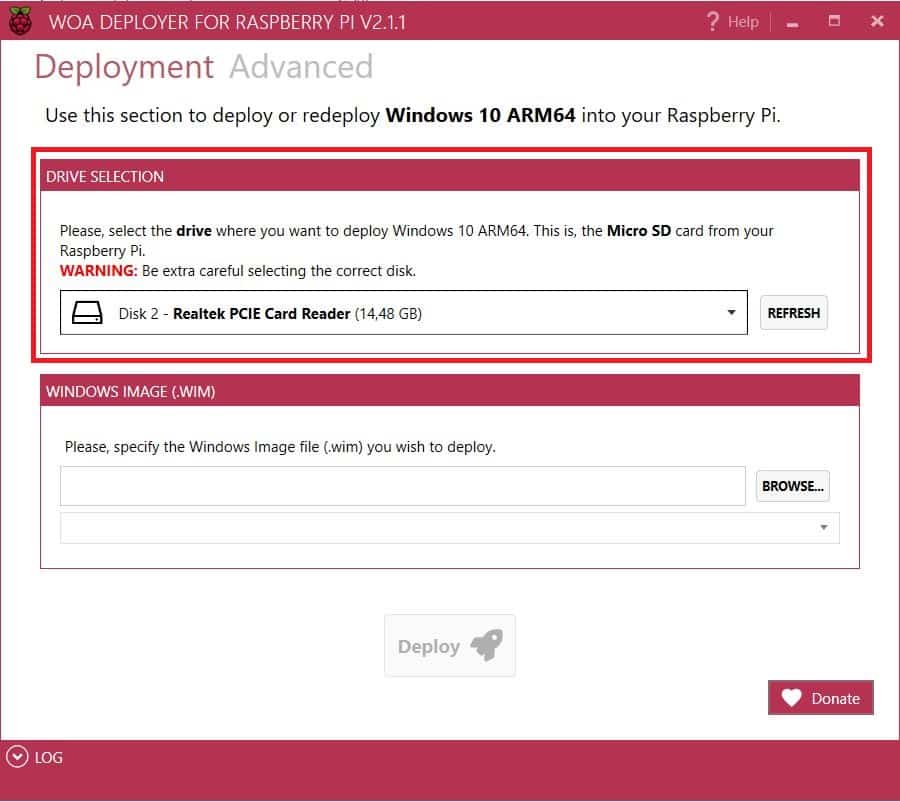Maximize the WOA Deployer window
900x802 pixels.
834,21
